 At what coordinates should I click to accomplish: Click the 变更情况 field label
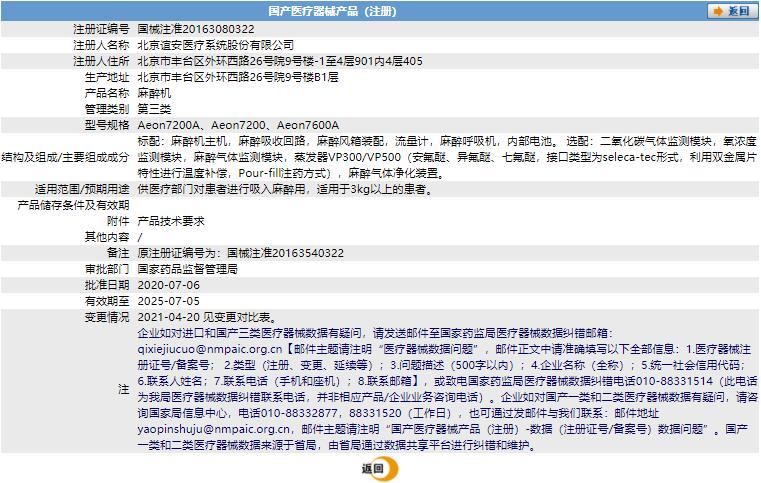(x=107, y=317)
